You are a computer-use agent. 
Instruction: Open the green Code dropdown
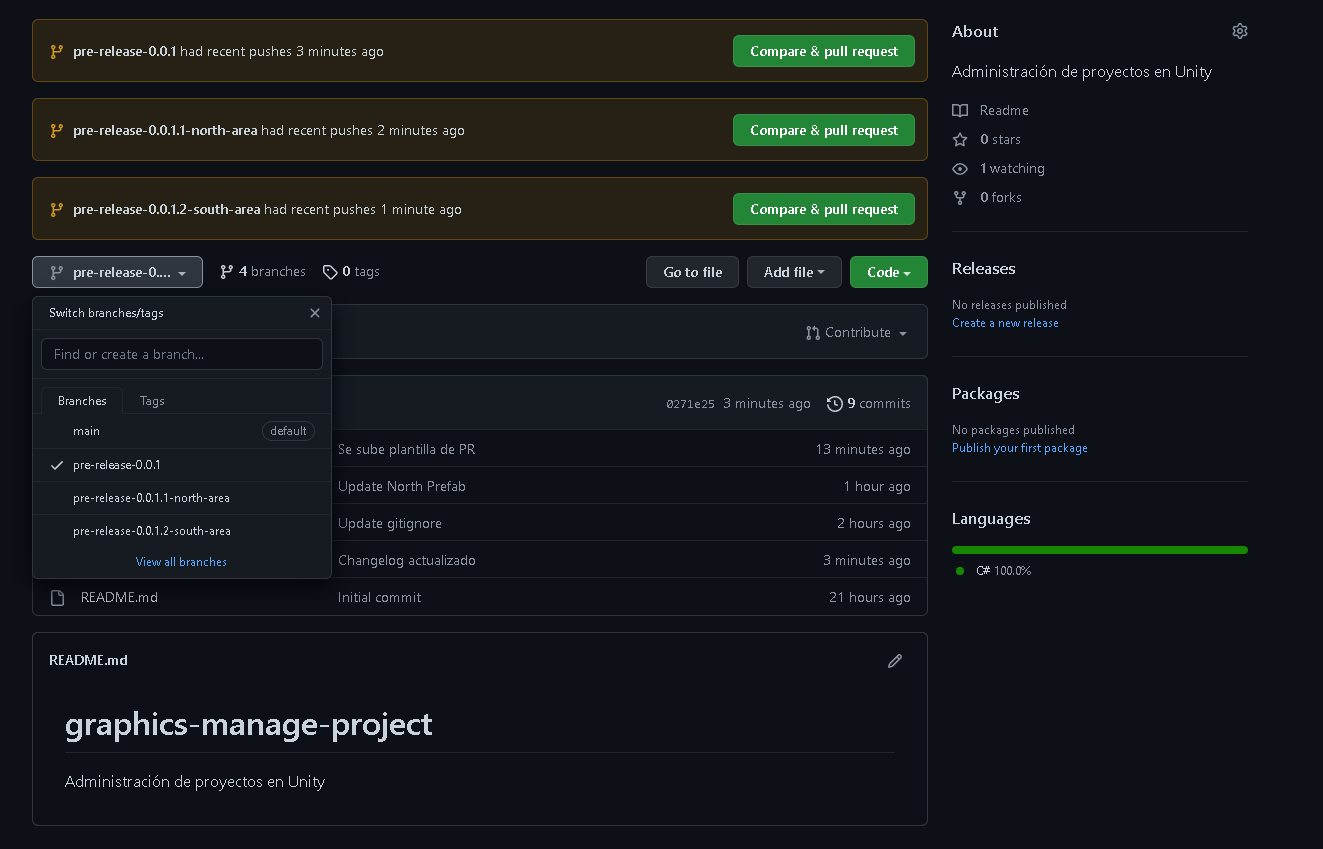[888, 272]
